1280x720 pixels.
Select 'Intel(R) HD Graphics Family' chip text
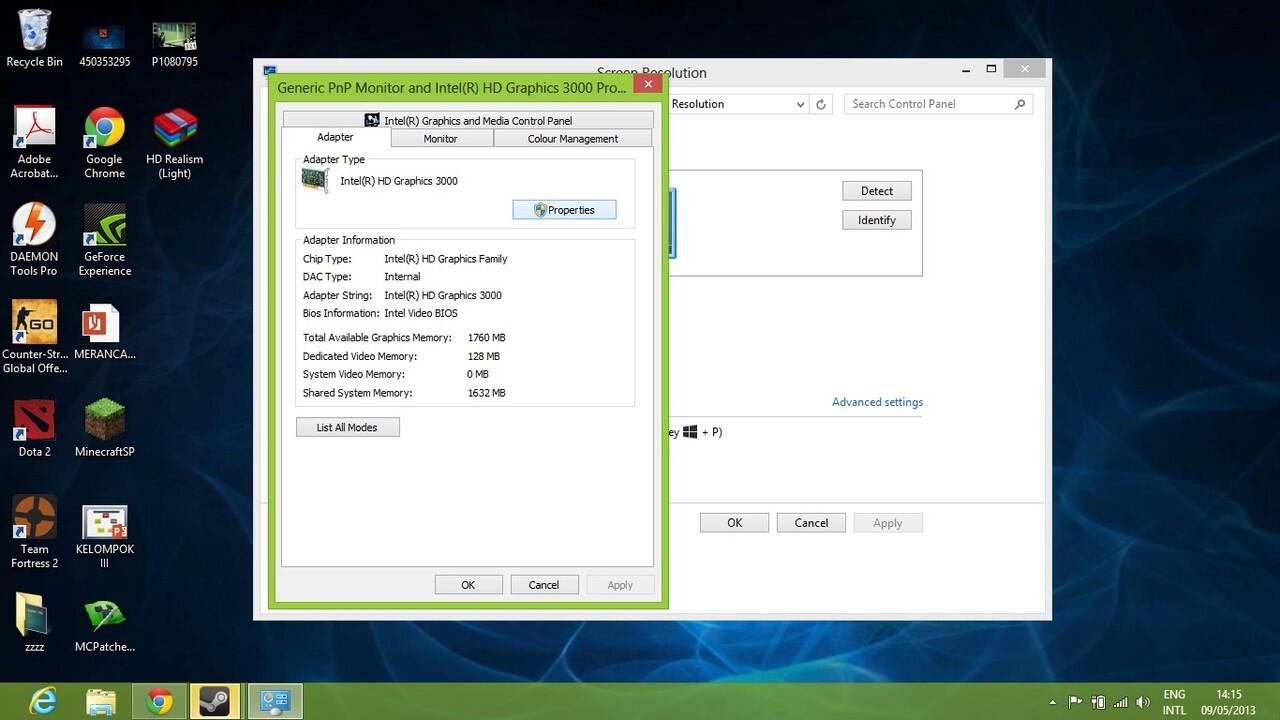tap(445, 259)
